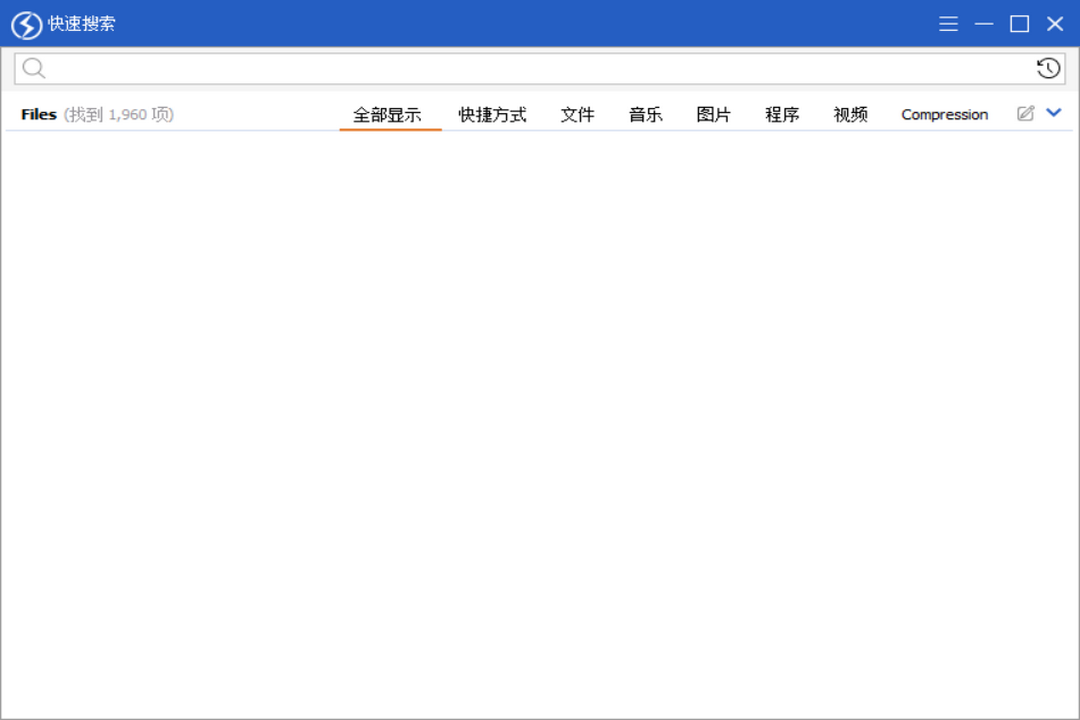
Task: Click the pencil edit icon near Compression
Action: click(x=1023, y=113)
